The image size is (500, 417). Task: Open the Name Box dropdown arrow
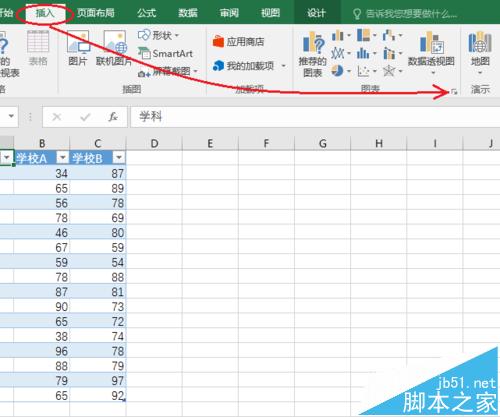tap(11, 116)
